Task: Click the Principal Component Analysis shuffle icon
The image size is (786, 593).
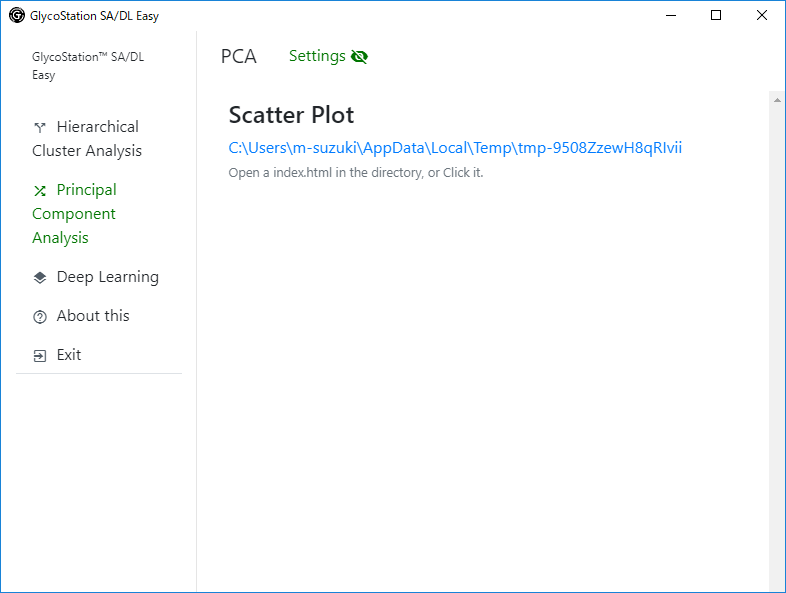Action: 40,191
